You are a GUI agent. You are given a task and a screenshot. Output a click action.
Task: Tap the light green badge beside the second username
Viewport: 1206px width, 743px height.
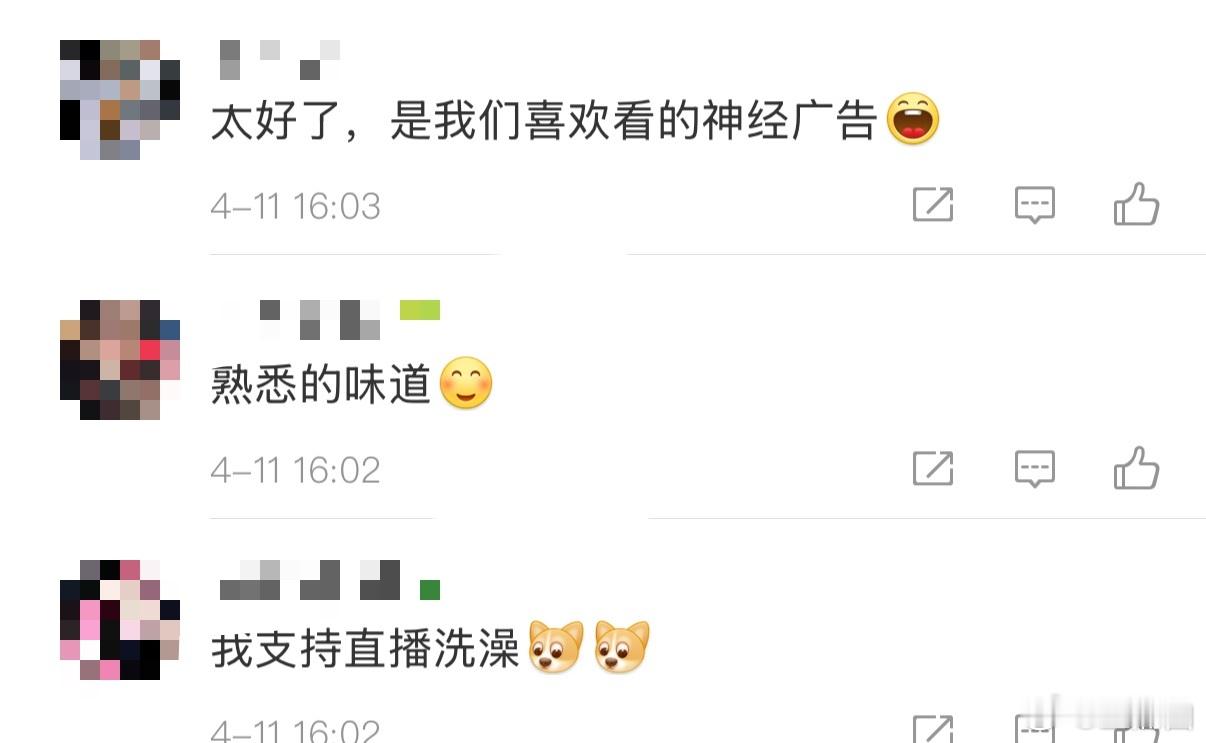pos(420,310)
